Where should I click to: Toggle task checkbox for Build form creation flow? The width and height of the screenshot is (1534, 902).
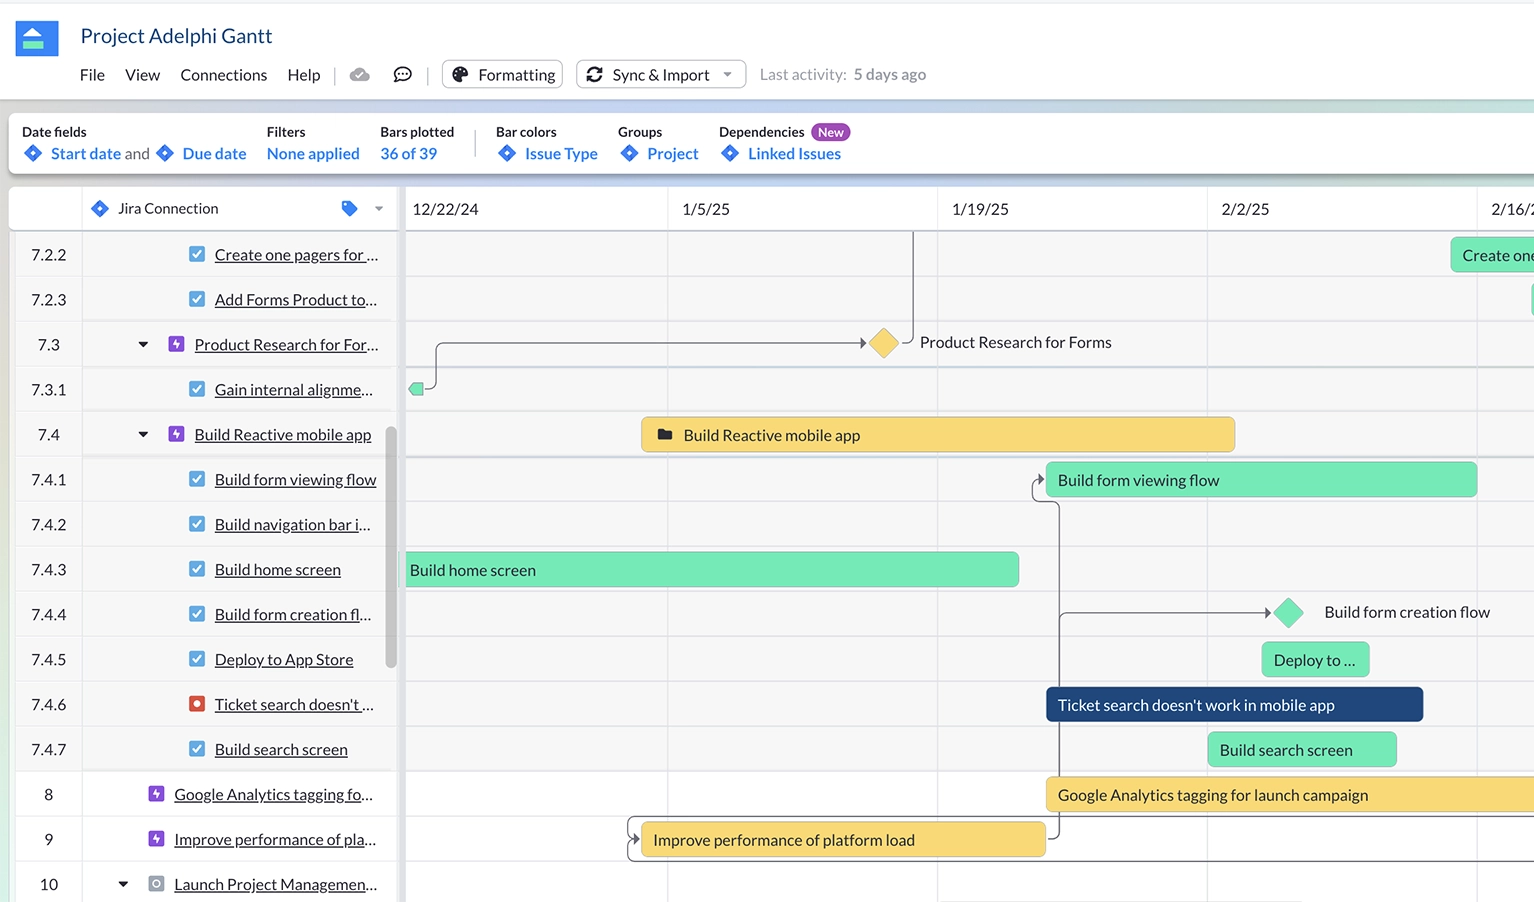pyautogui.click(x=197, y=614)
